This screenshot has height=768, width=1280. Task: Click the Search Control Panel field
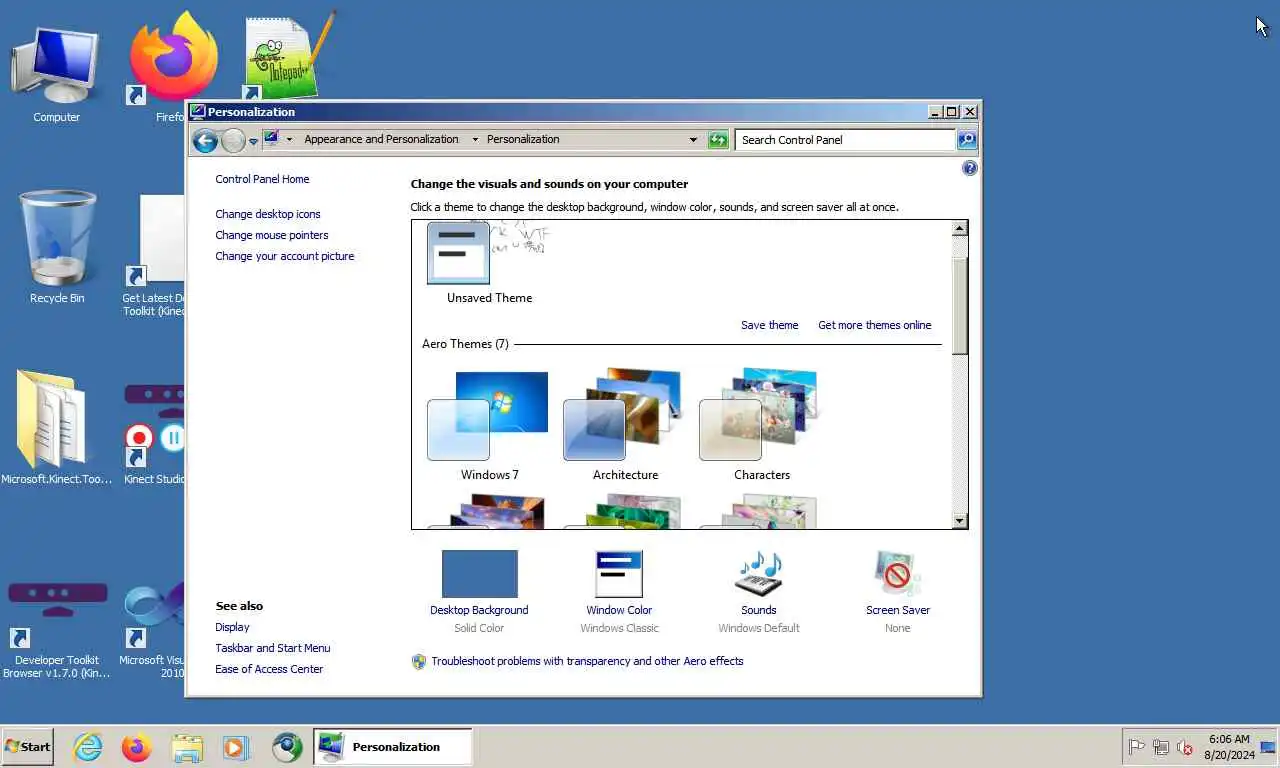click(846, 140)
